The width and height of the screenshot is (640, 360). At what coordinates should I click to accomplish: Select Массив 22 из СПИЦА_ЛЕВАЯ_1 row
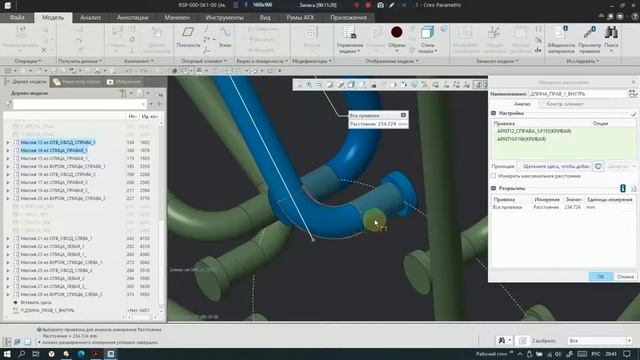[52, 247]
